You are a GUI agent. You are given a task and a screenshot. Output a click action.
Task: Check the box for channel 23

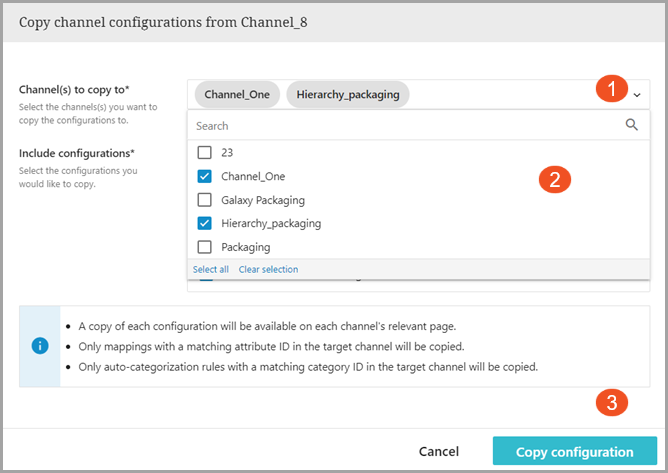(x=205, y=153)
